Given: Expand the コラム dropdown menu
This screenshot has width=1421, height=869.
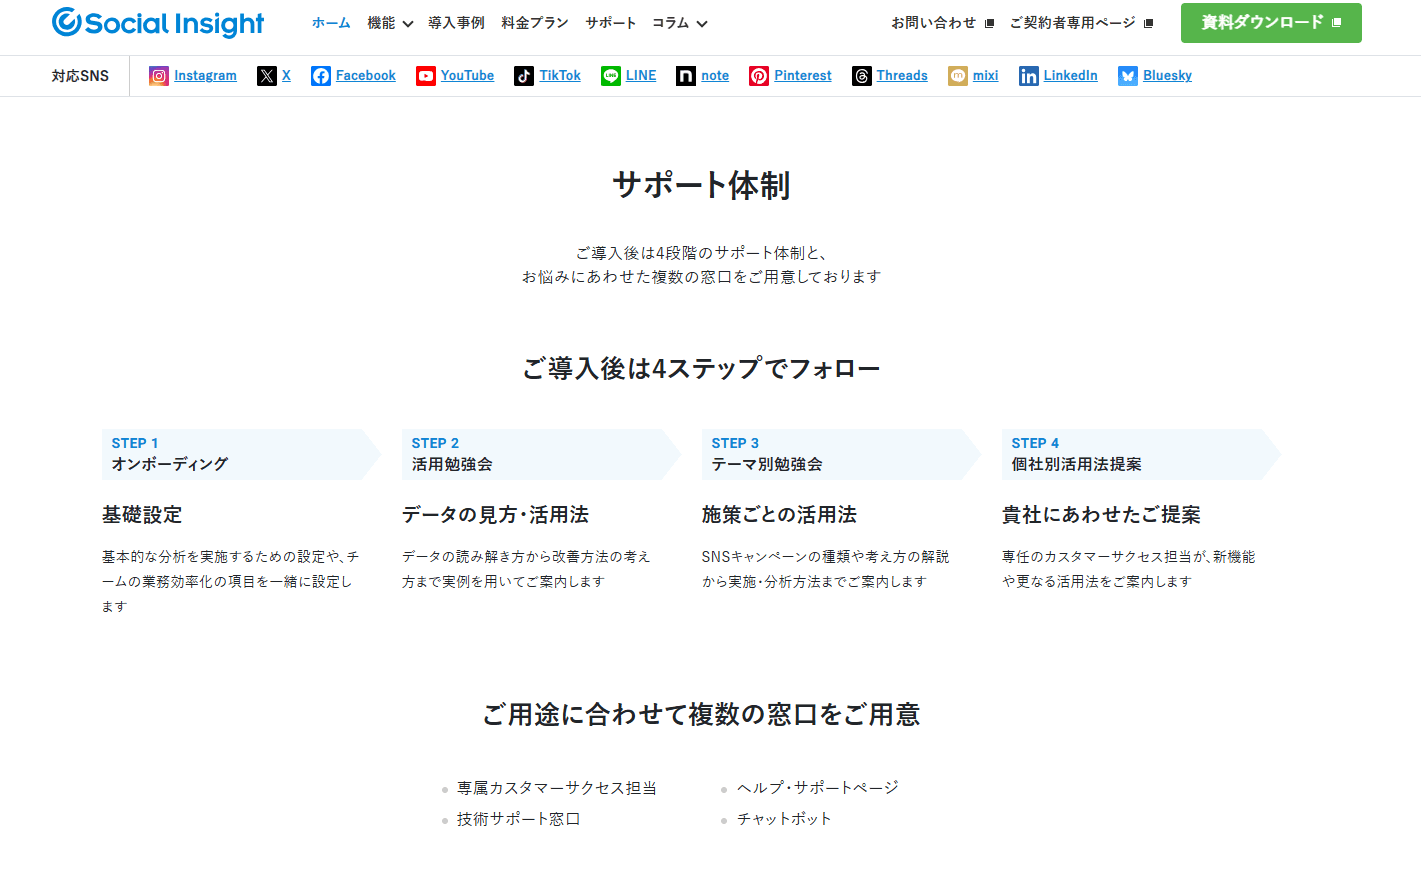Looking at the screenshot, I should (680, 23).
